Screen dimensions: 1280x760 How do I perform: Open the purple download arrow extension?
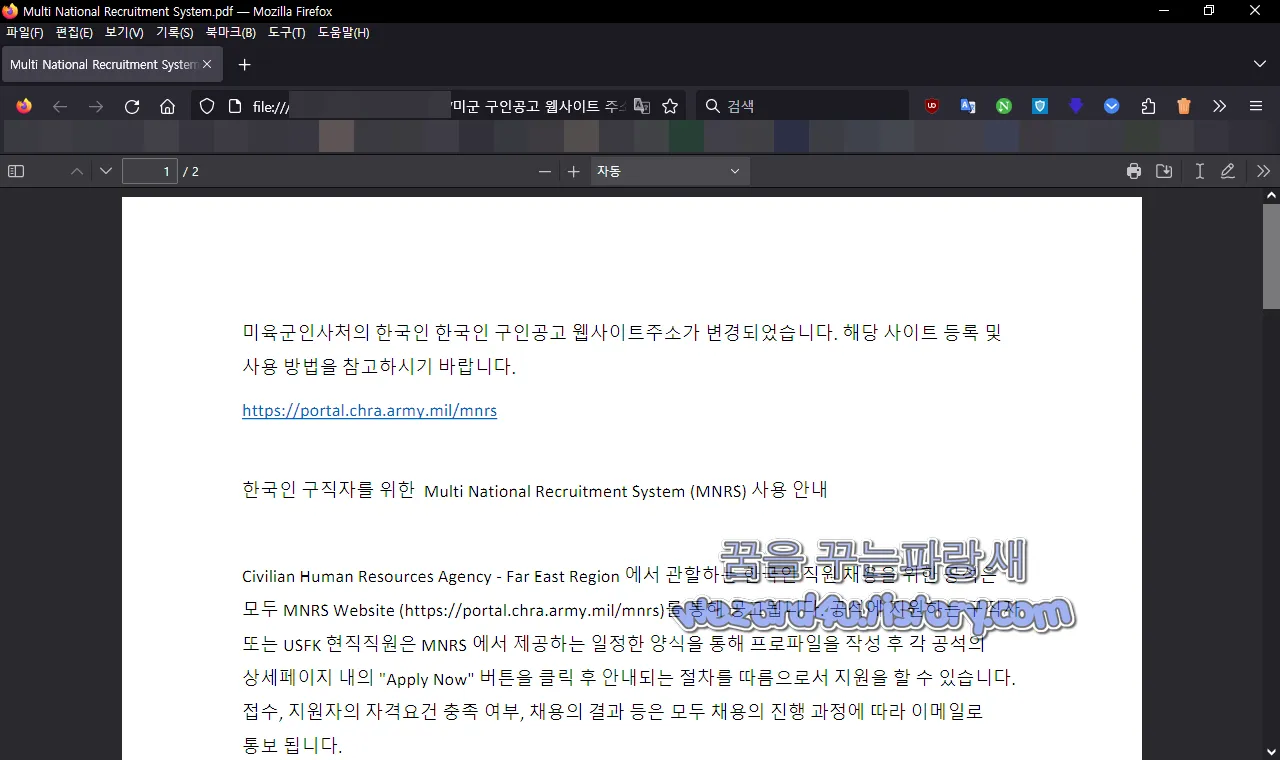1076,106
